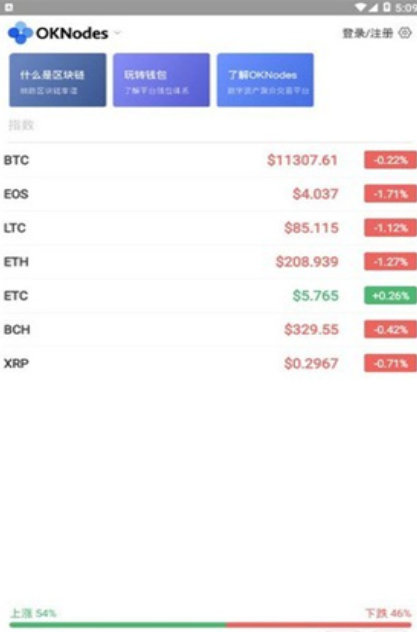Tap the WiFi status icon
Image resolution: width=417 pixels, height=632 pixels.
tap(361, 7)
